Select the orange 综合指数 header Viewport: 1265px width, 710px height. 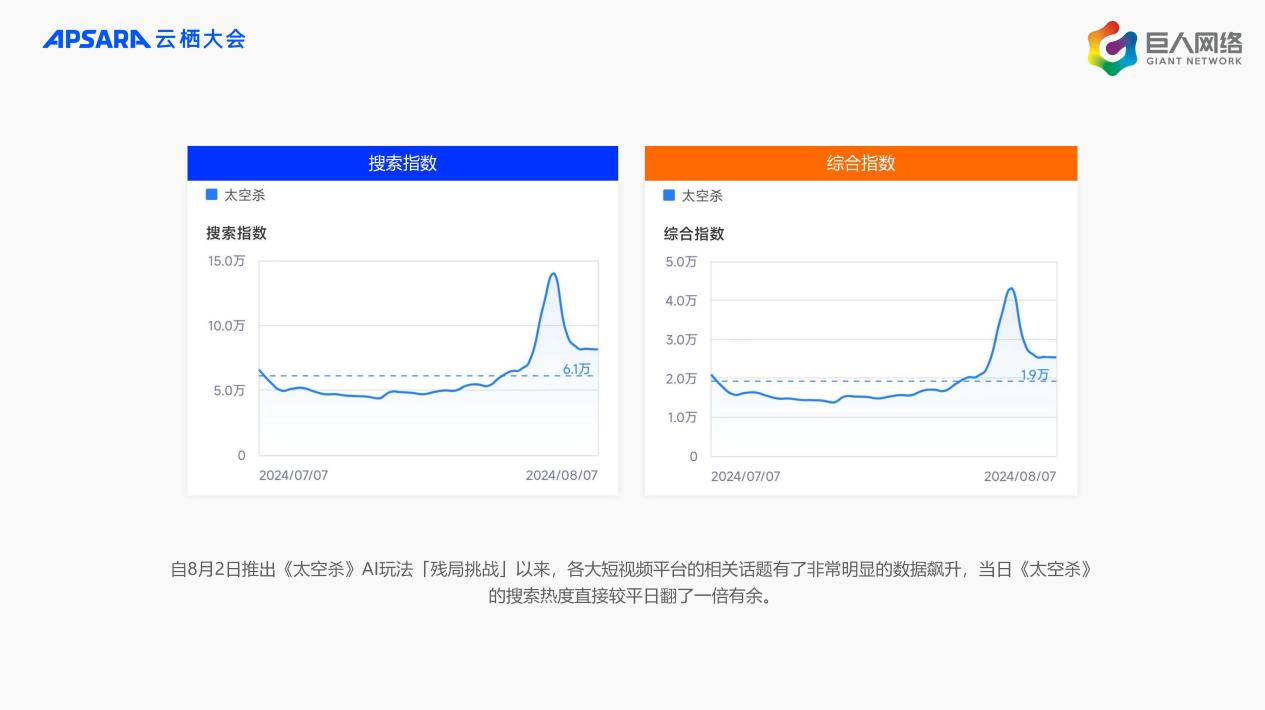861,163
